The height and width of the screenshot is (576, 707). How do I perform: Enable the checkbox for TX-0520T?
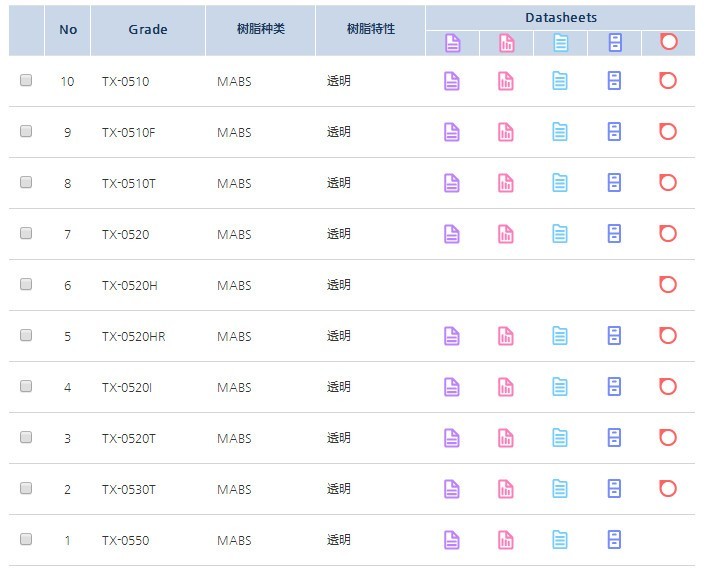pos(26,437)
